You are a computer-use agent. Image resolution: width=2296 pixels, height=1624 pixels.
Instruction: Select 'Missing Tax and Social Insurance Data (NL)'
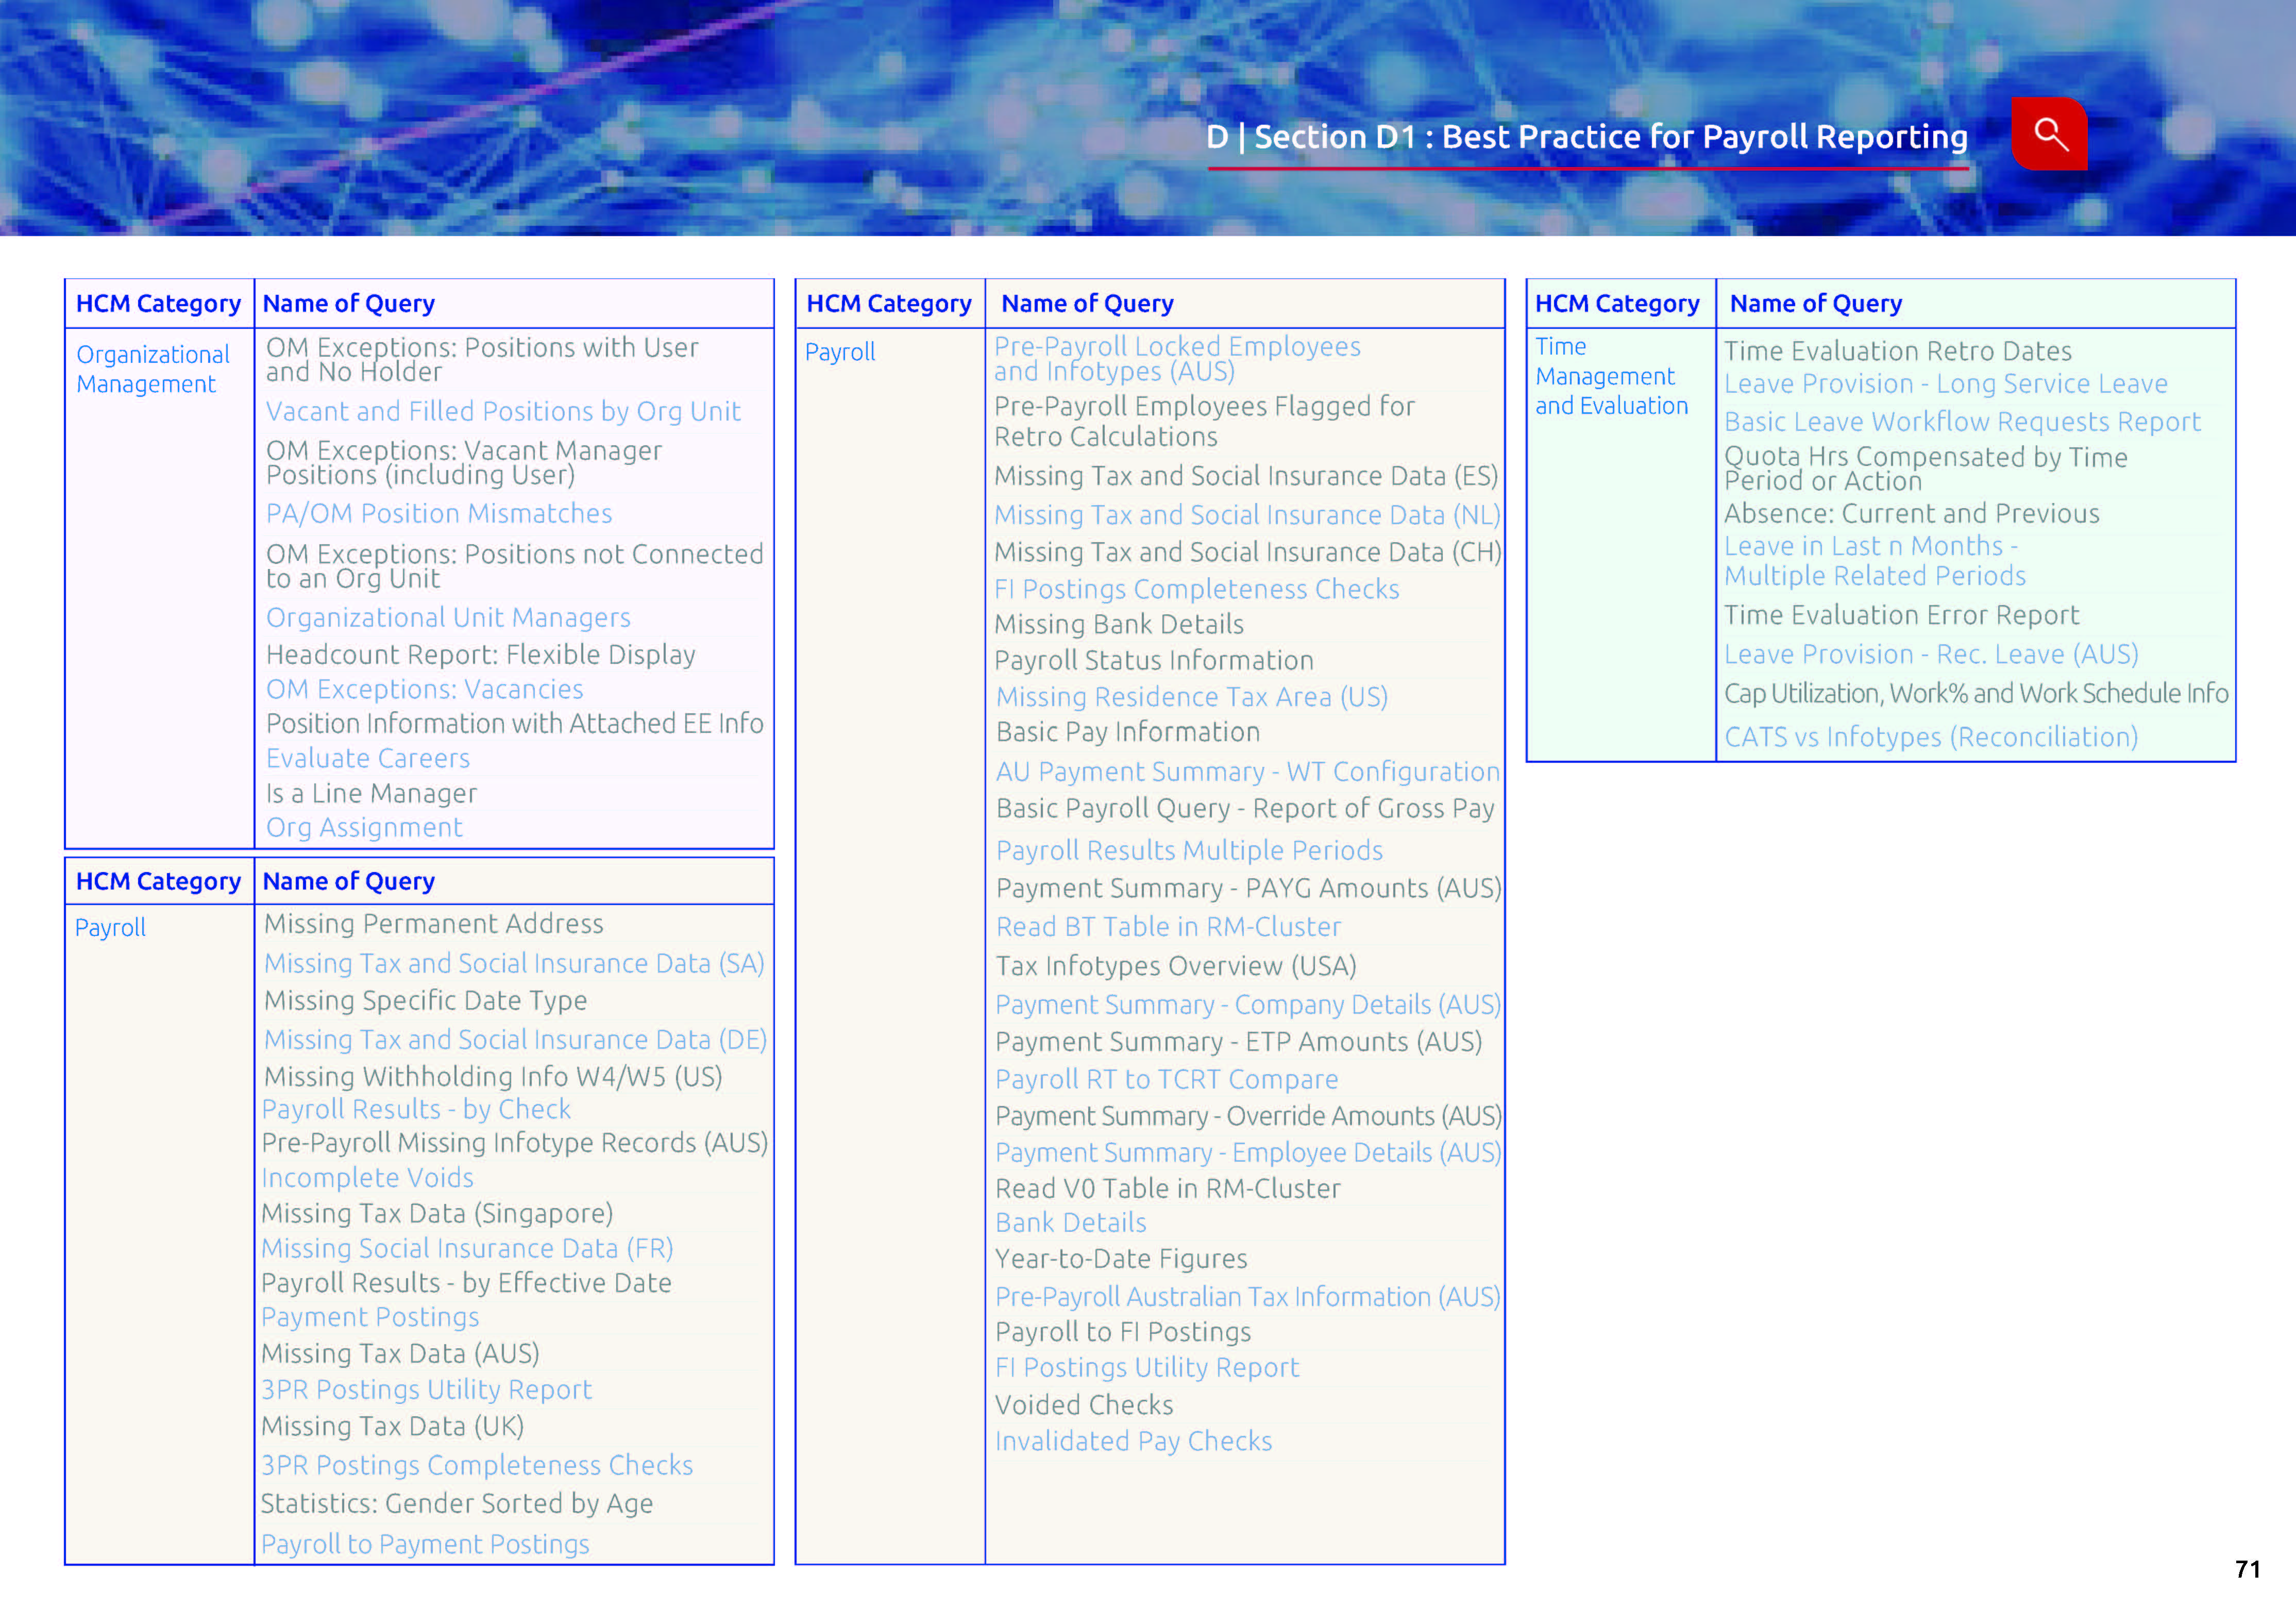[1247, 515]
